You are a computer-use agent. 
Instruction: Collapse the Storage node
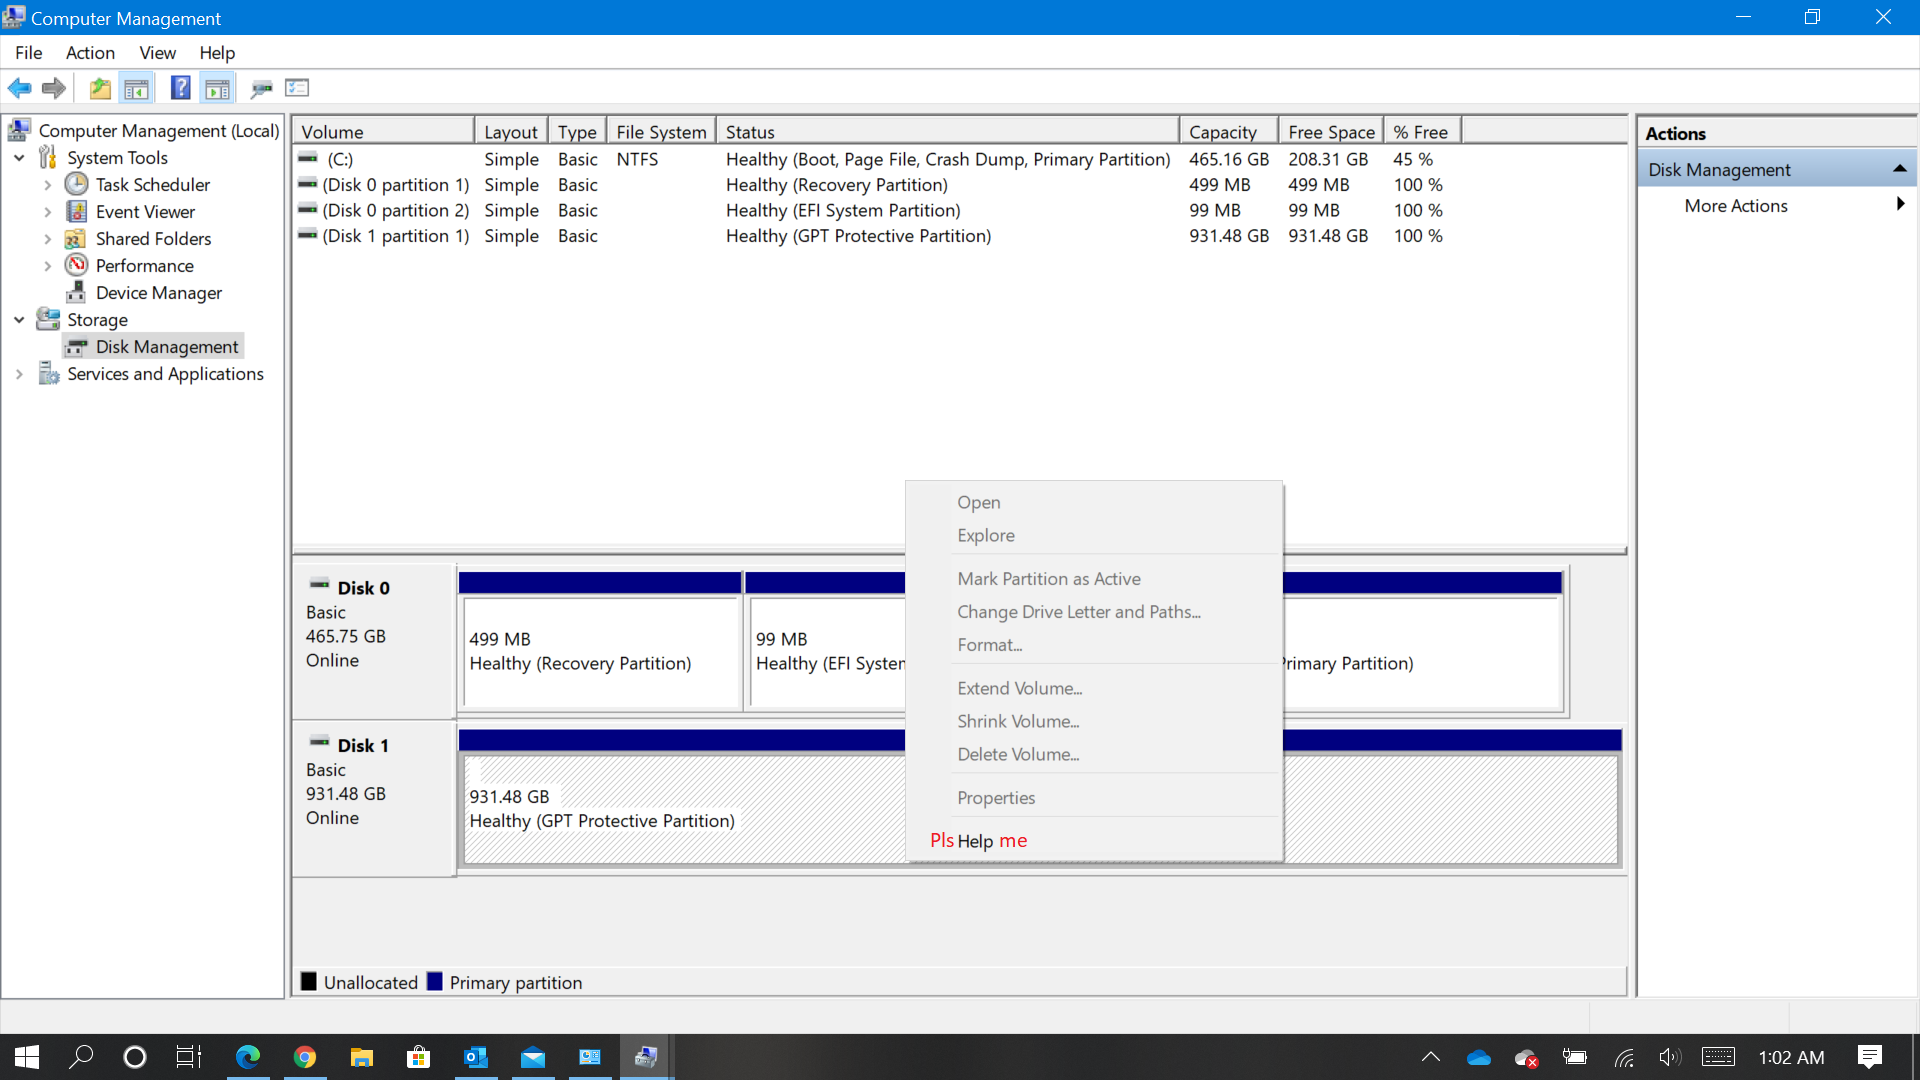(x=19, y=319)
